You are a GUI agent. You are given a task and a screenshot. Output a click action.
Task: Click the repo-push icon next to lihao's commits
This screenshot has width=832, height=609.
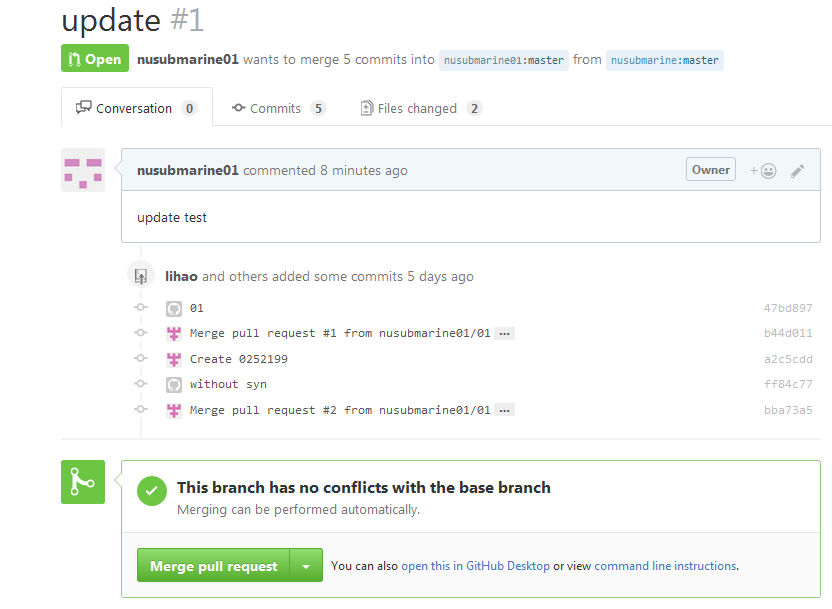[141, 275]
